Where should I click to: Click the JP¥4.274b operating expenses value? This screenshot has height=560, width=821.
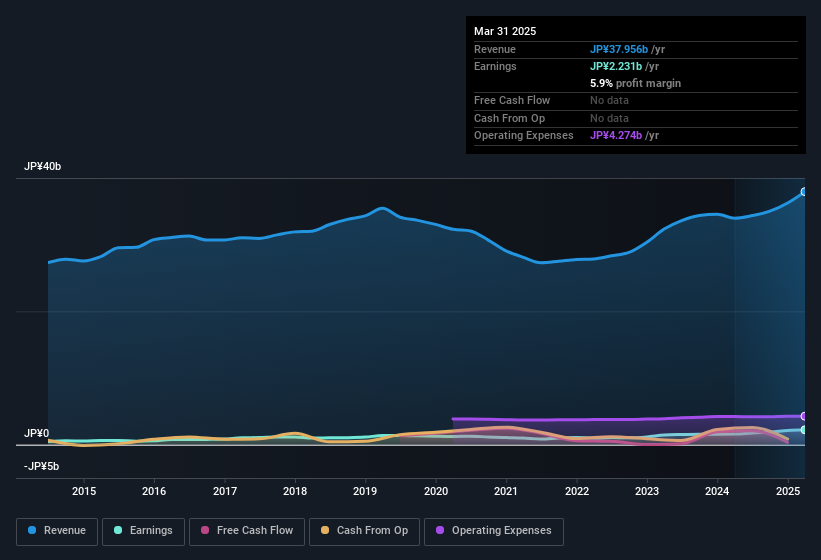click(616, 136)
